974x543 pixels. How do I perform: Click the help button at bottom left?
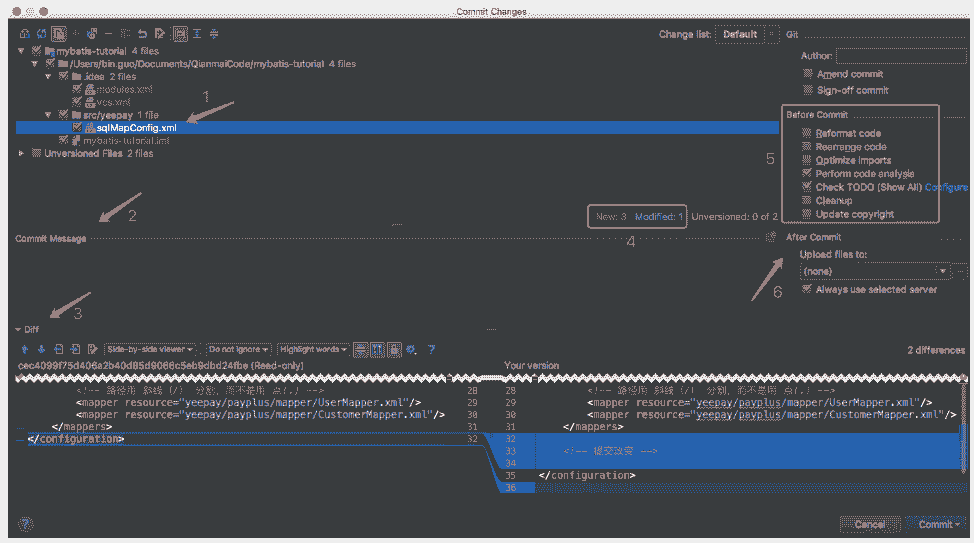point(24,523)
